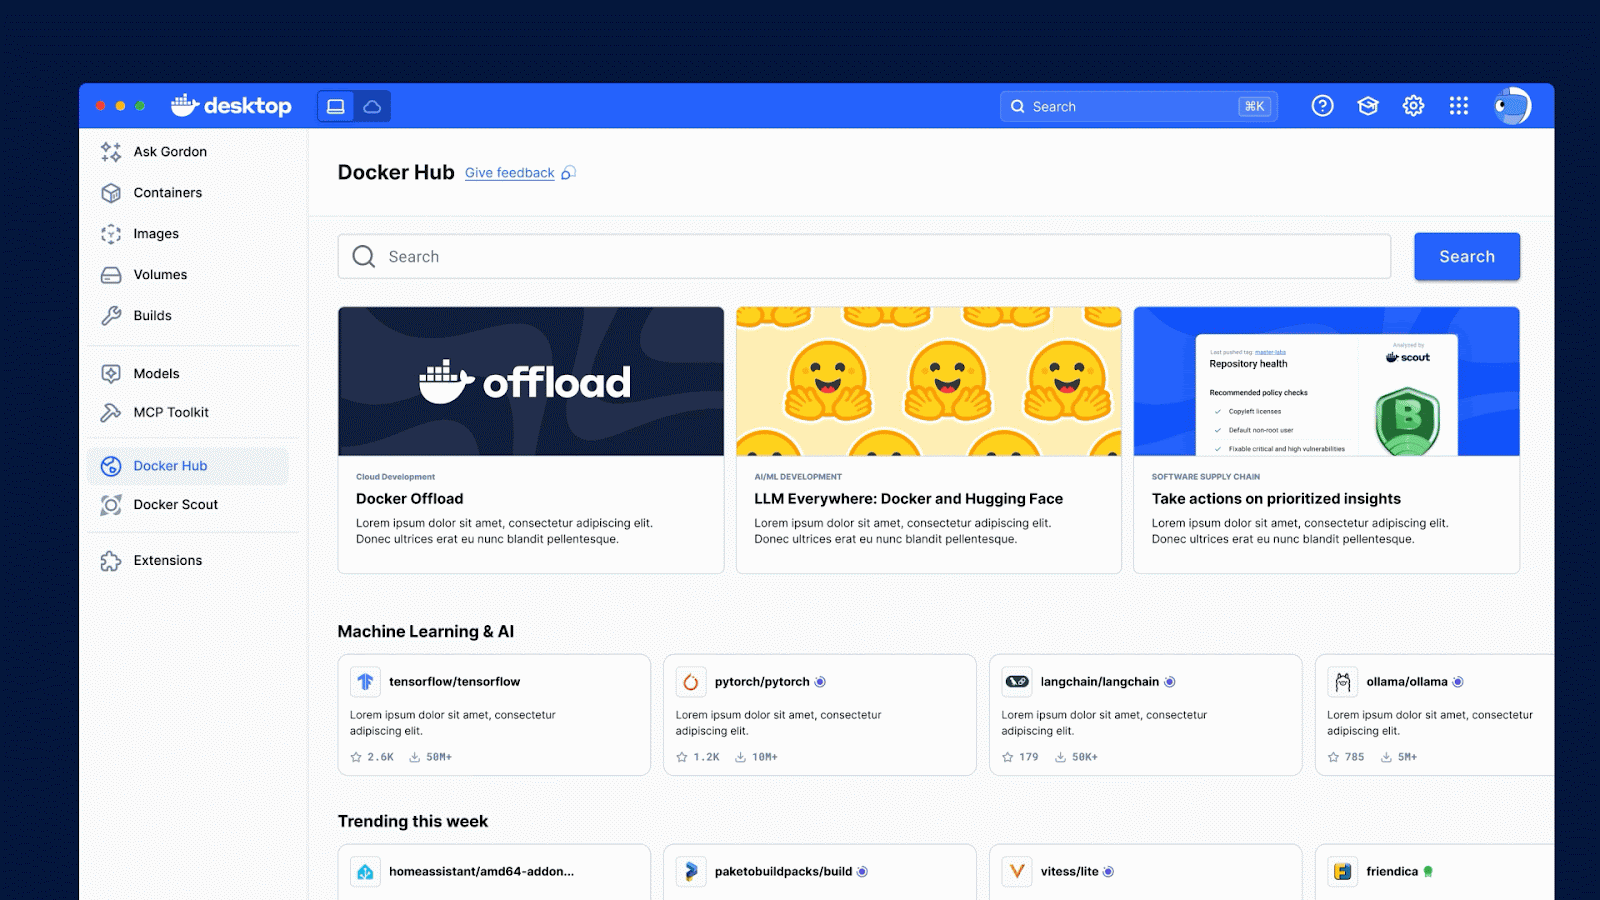Viewport: 1600px width, 900px height.
Task: Open Settings with the gear icon
Action: (1413, 106)
